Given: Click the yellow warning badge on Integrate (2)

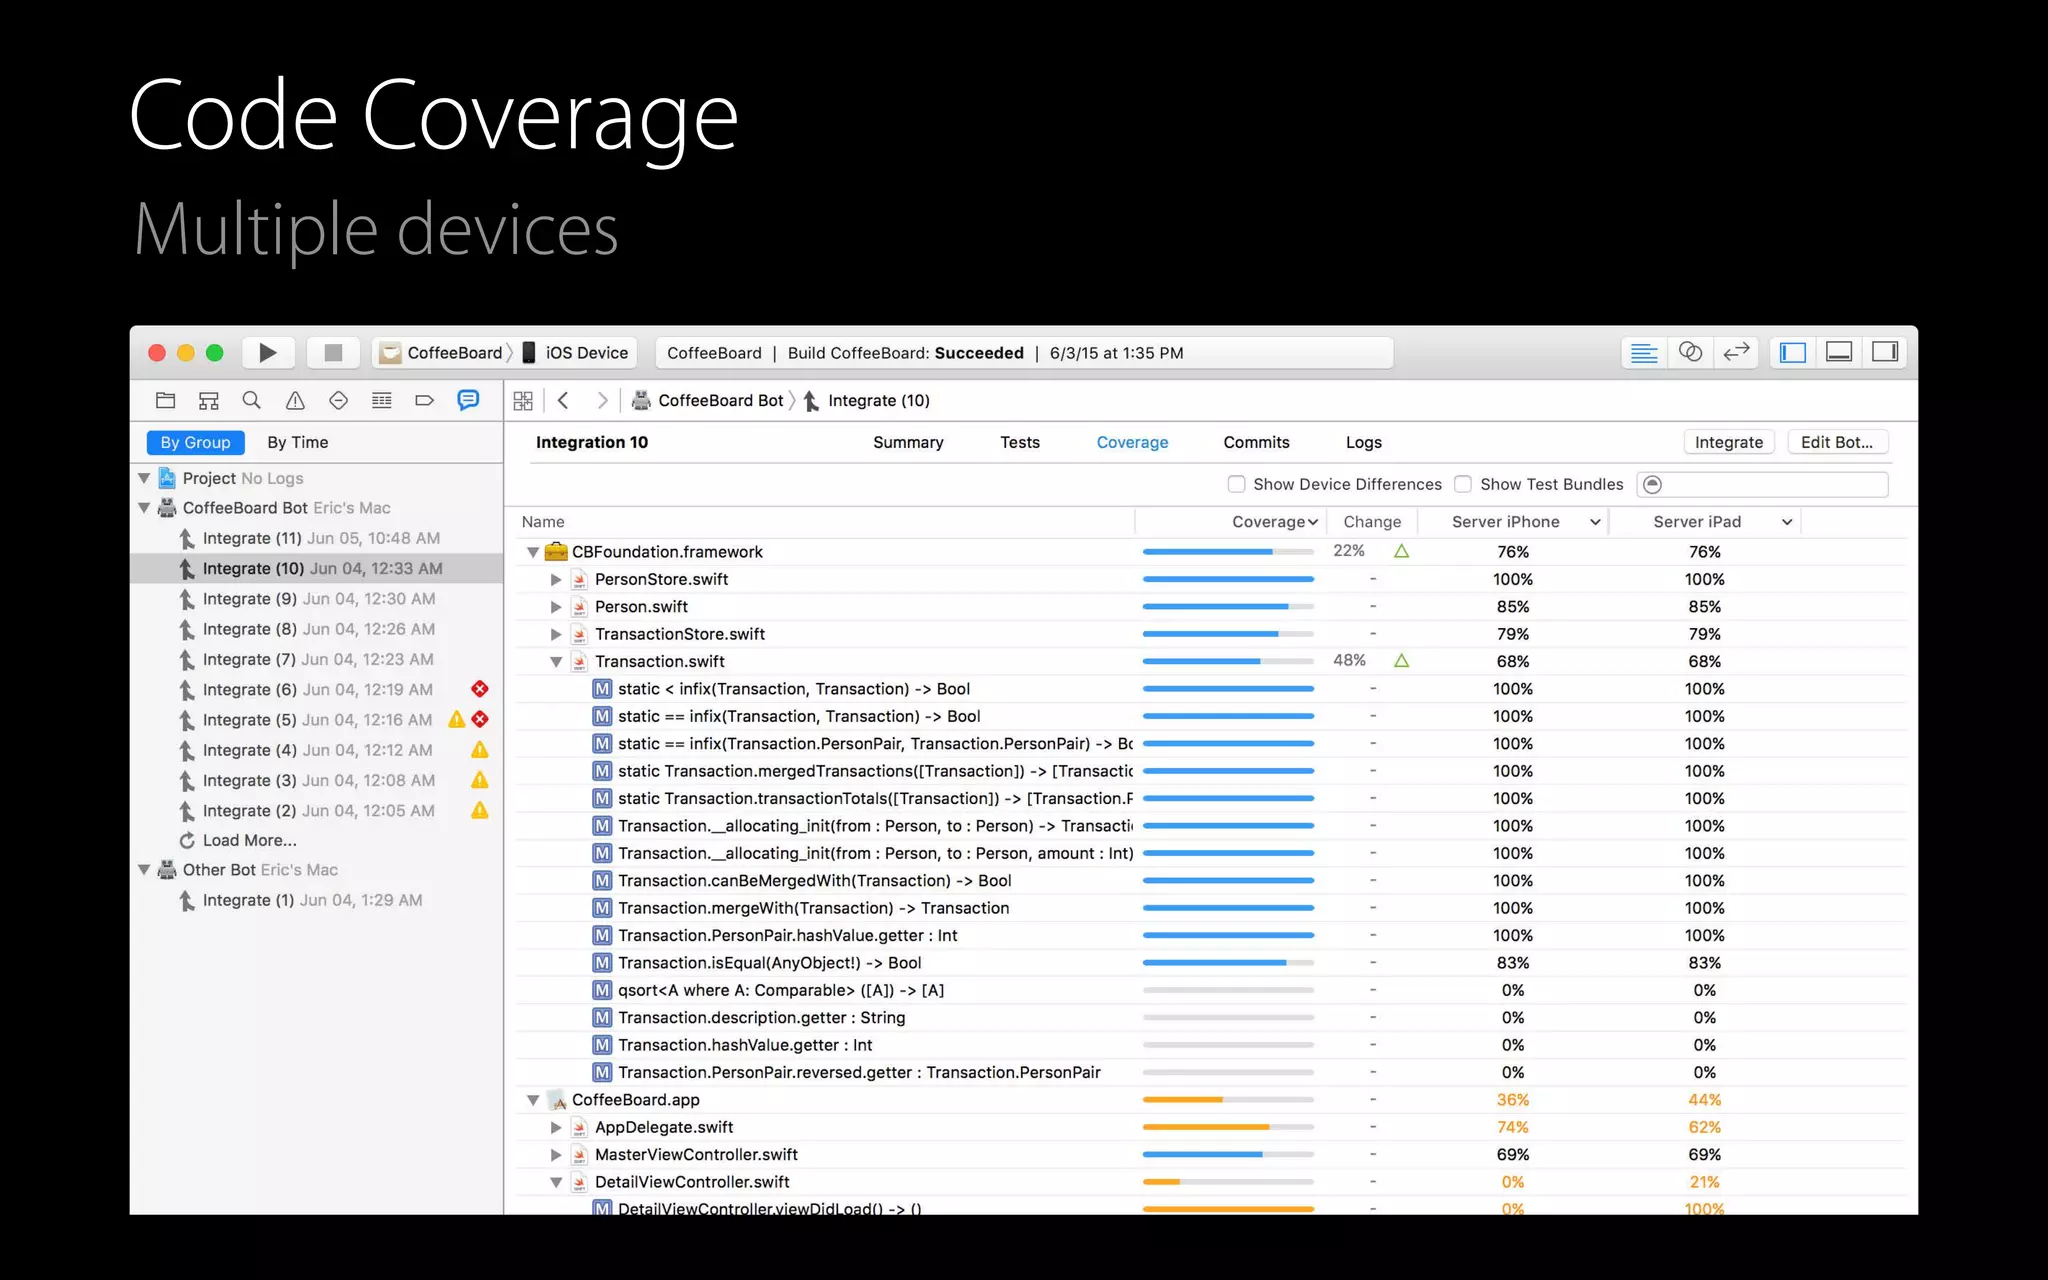Looking at the screenshot, I should point(480,810).
